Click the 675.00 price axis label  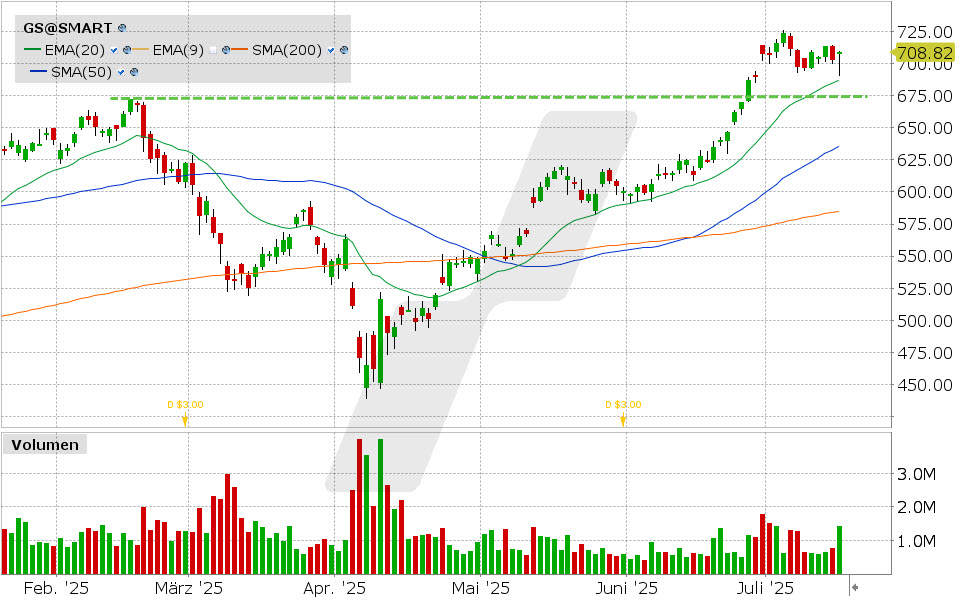(x=924, y=96)
